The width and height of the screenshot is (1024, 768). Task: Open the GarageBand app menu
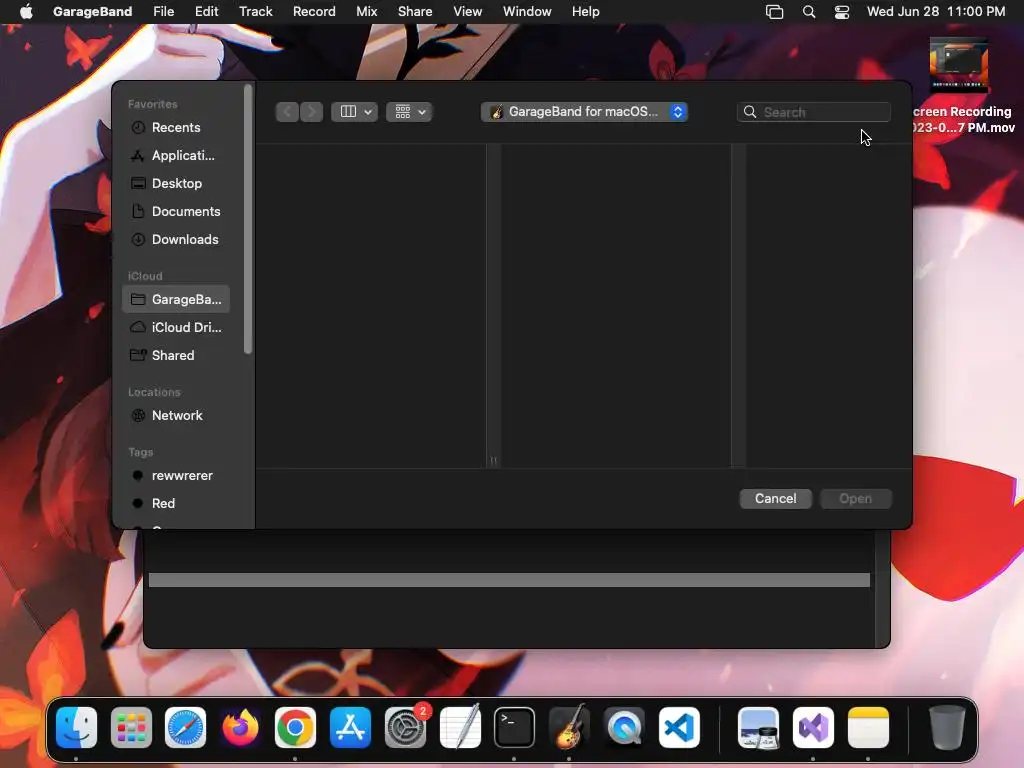pos(92,12)
